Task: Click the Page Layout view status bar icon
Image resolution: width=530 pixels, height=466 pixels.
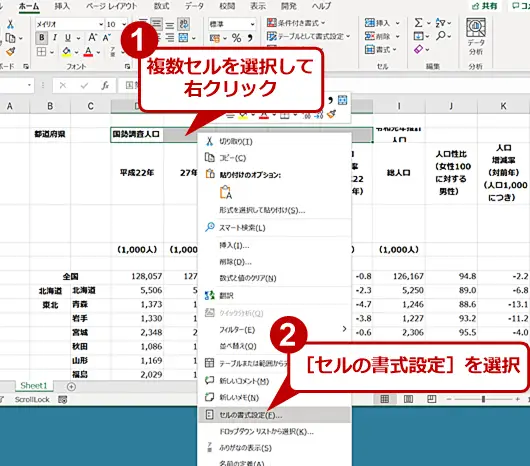Action: 408,399
